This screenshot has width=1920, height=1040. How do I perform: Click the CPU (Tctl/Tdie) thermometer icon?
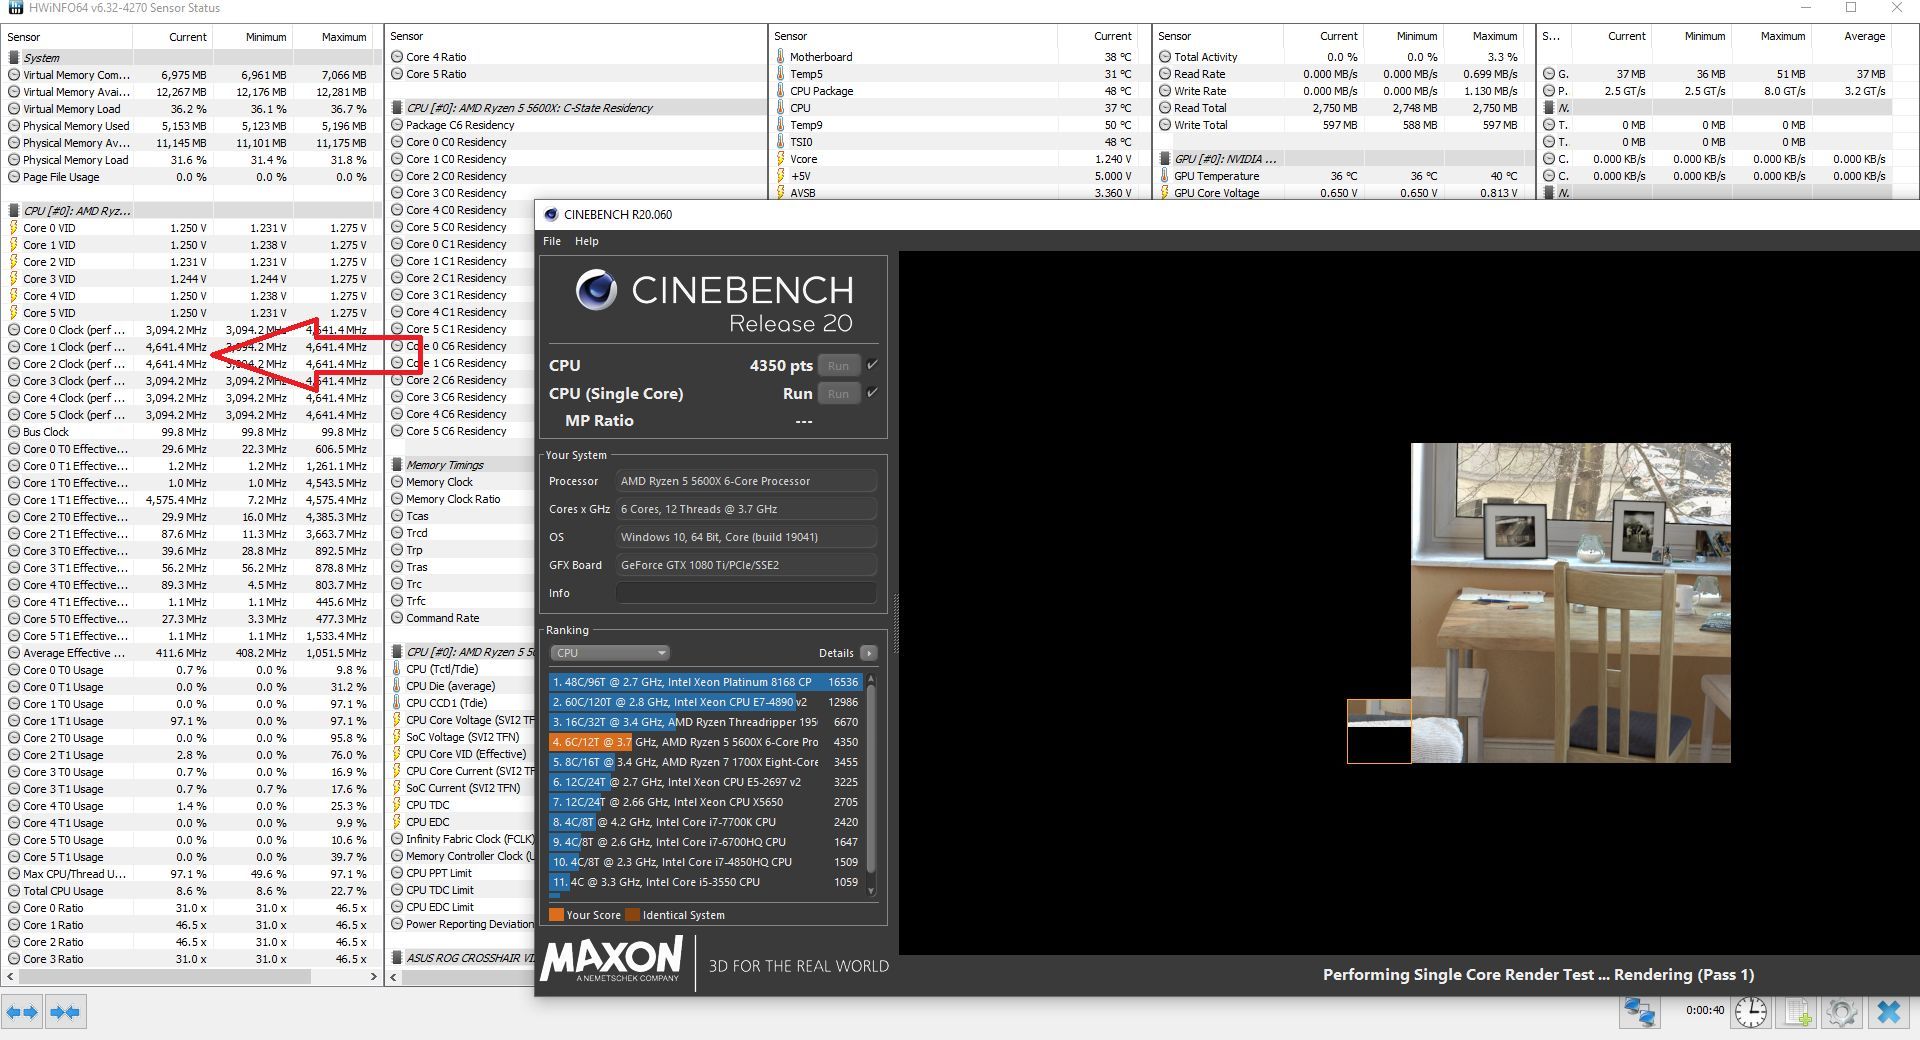click(x=397, y=669)
